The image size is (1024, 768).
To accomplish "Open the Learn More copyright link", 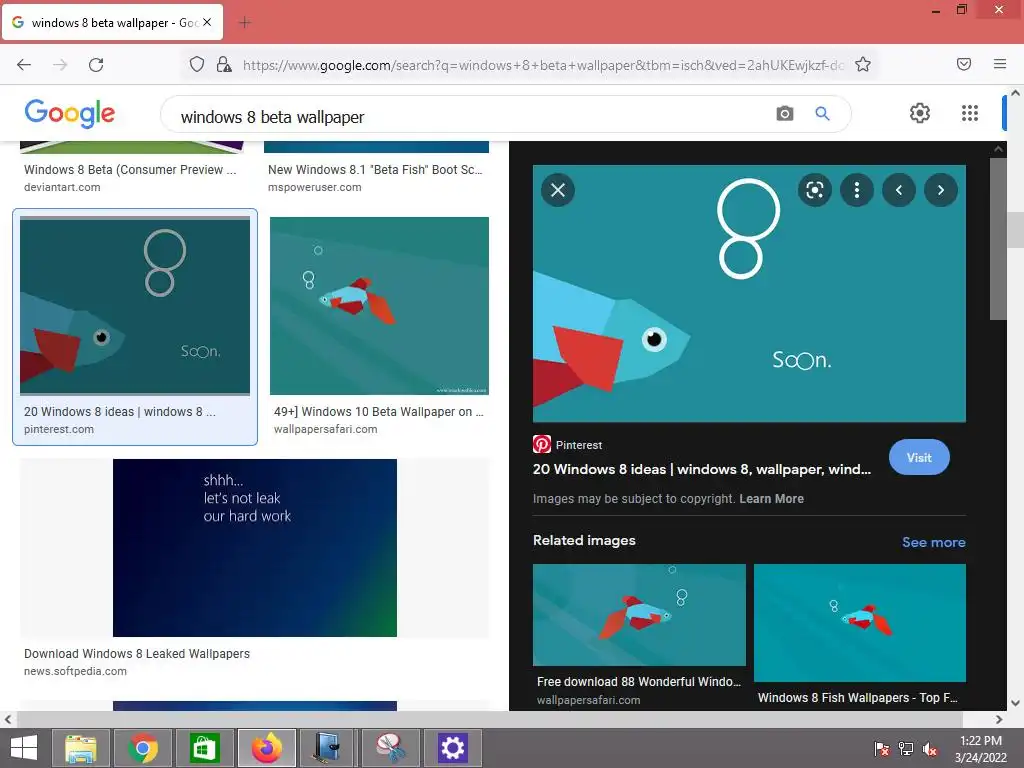I will (771, 499).
